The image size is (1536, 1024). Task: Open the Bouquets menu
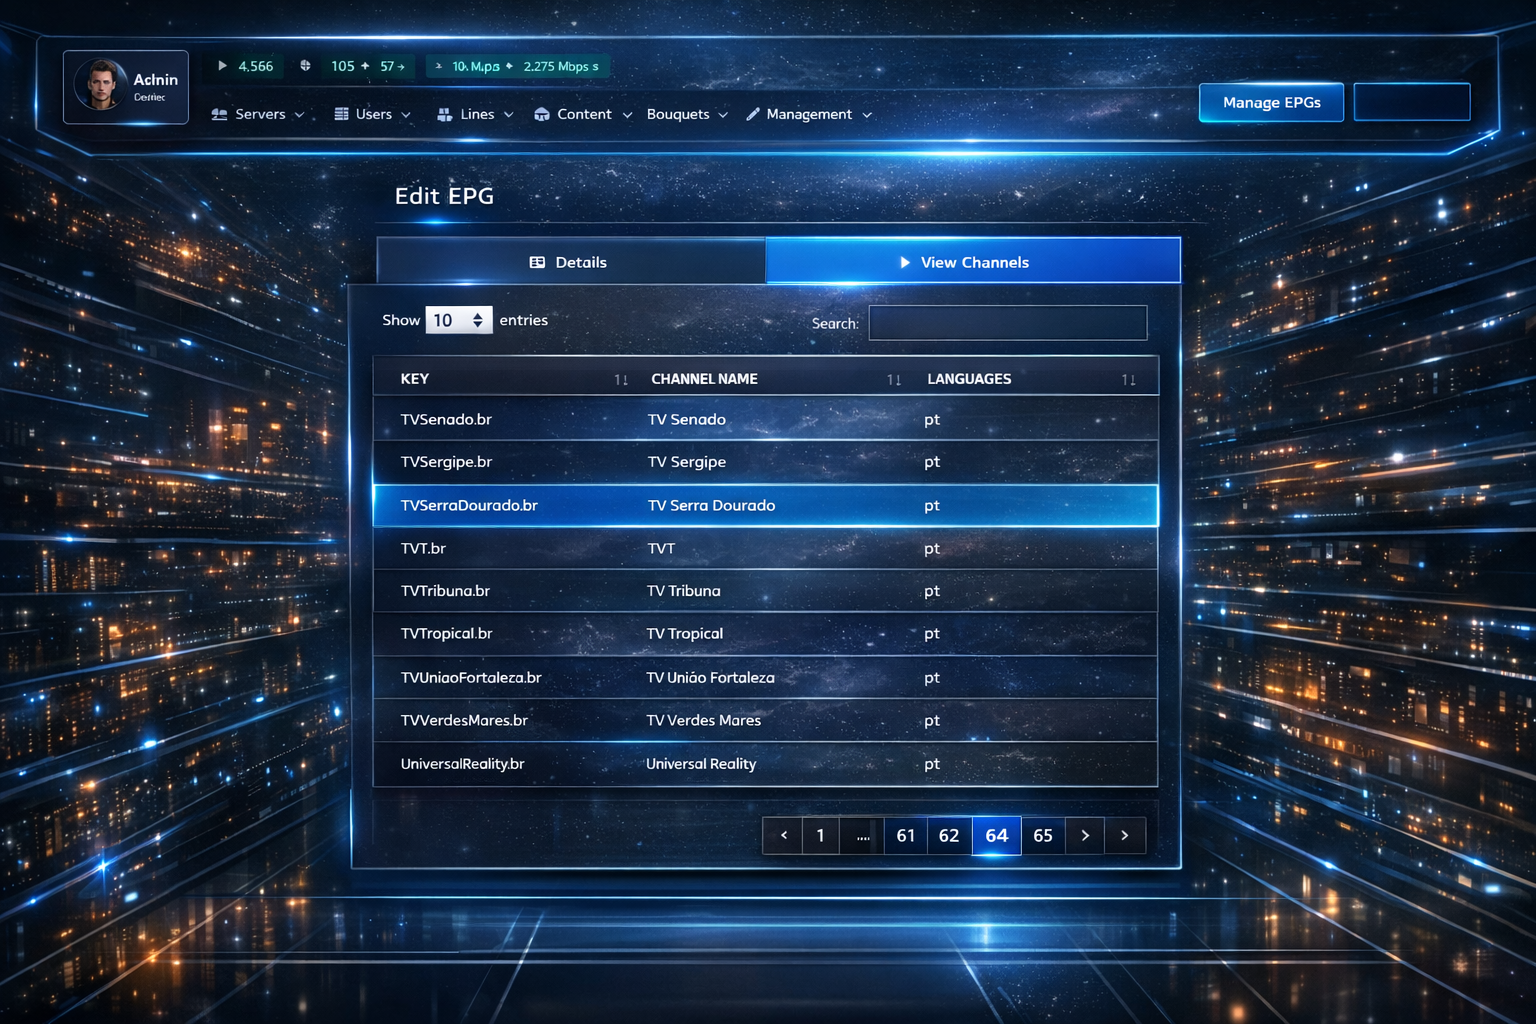(678, 114)
